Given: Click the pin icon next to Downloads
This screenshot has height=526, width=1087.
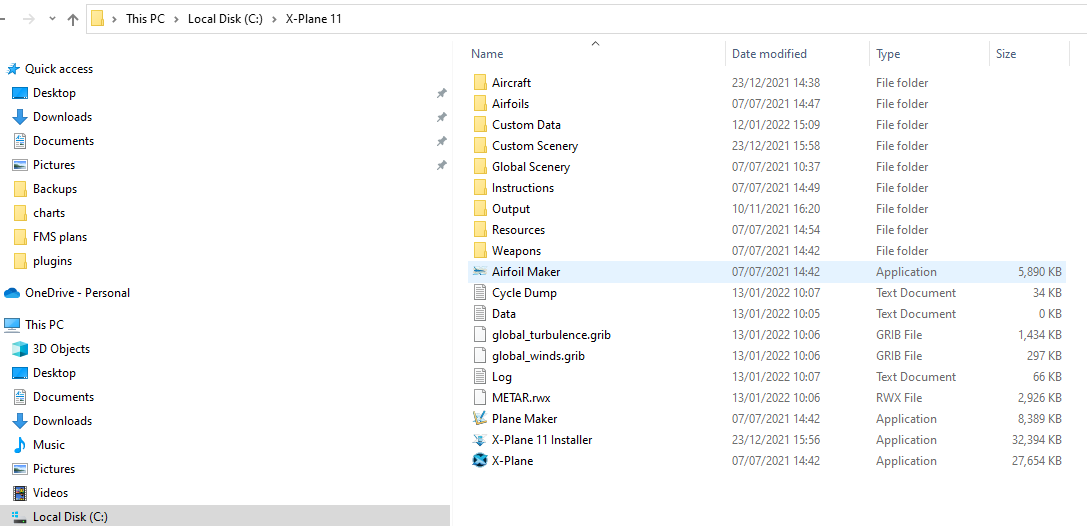Looking at the screenshot, I should (x=441, y=117).
